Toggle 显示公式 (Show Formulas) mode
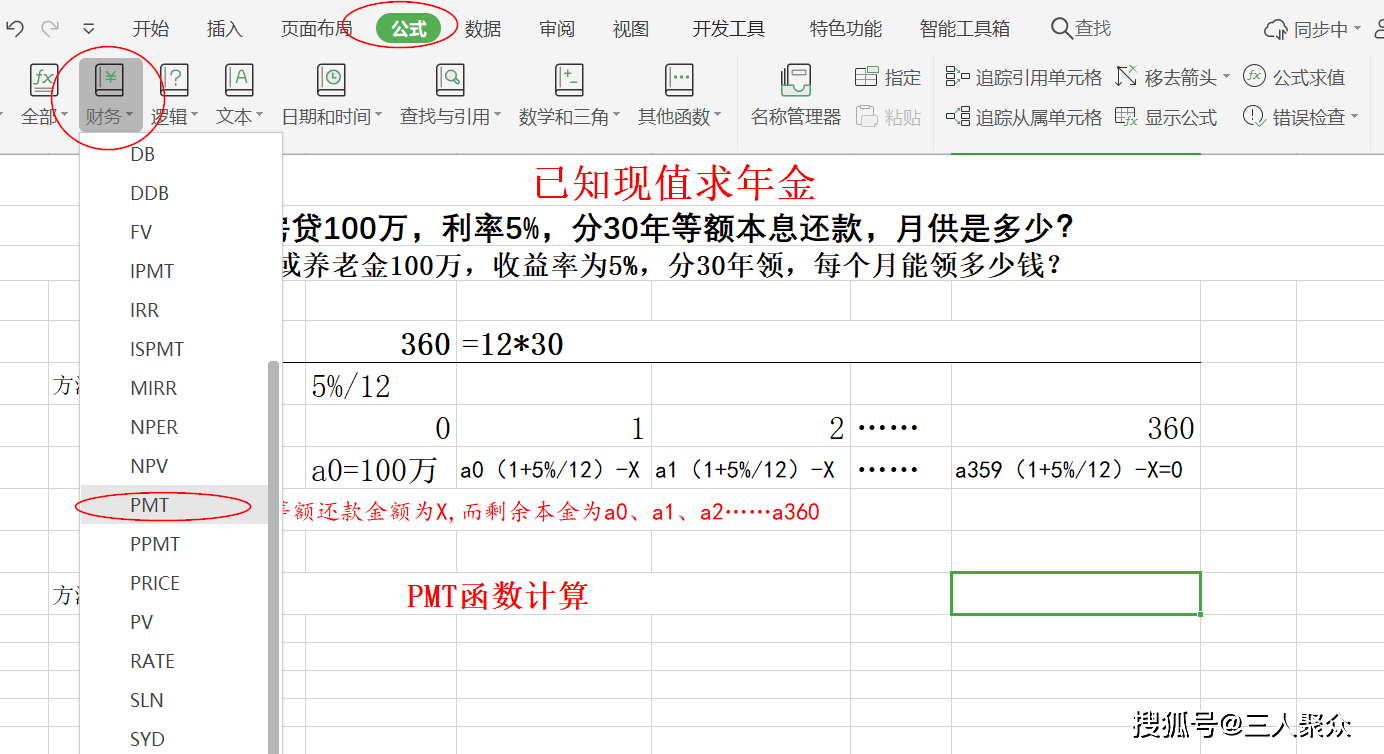The width and height of the screenshot is (1384, 754). [1166, 118]
